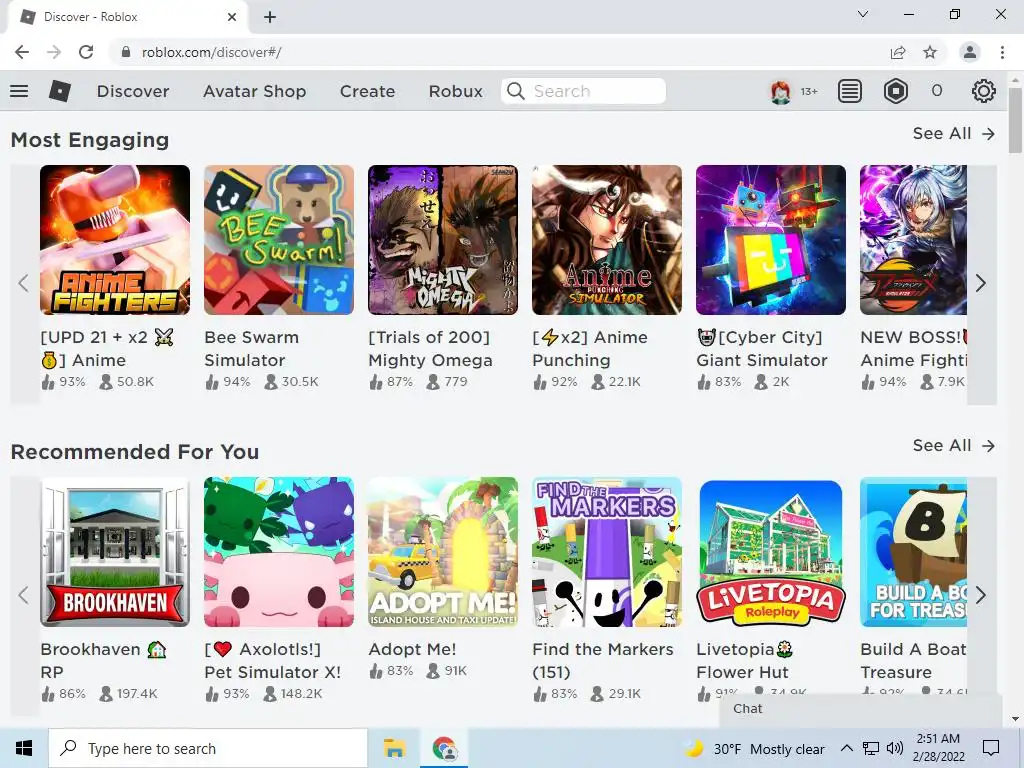Open the Robux nav item
This screenshot has width=1024, height=768.
456,91
